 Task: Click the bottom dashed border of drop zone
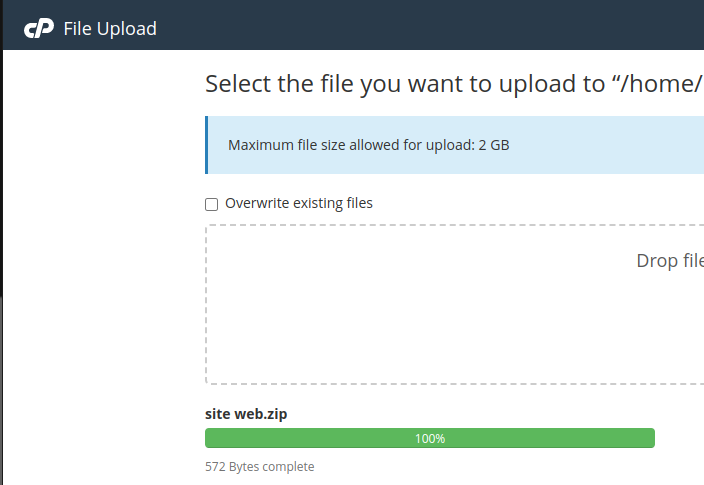tap(450, 383)
